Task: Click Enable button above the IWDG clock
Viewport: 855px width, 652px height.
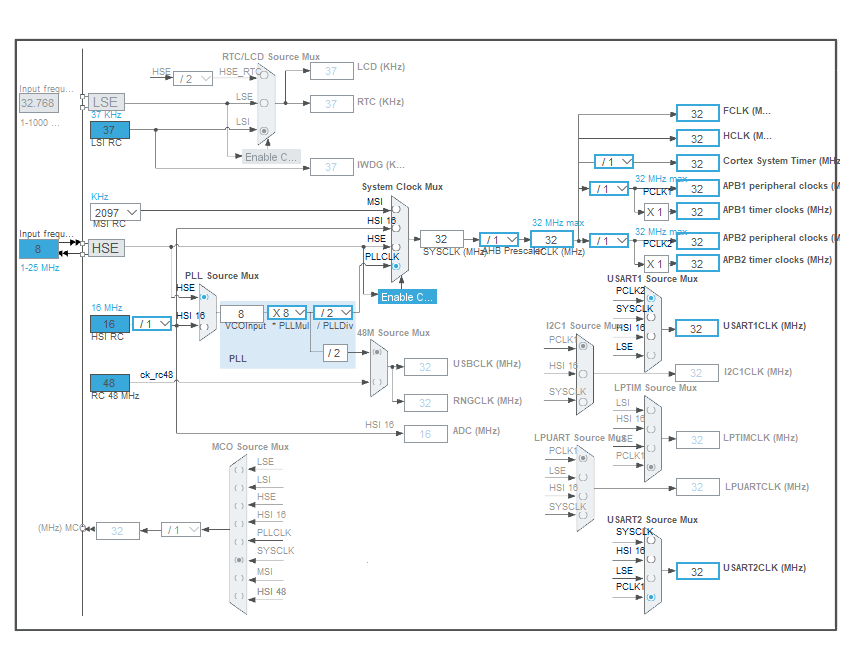Action: pos(271,157)
